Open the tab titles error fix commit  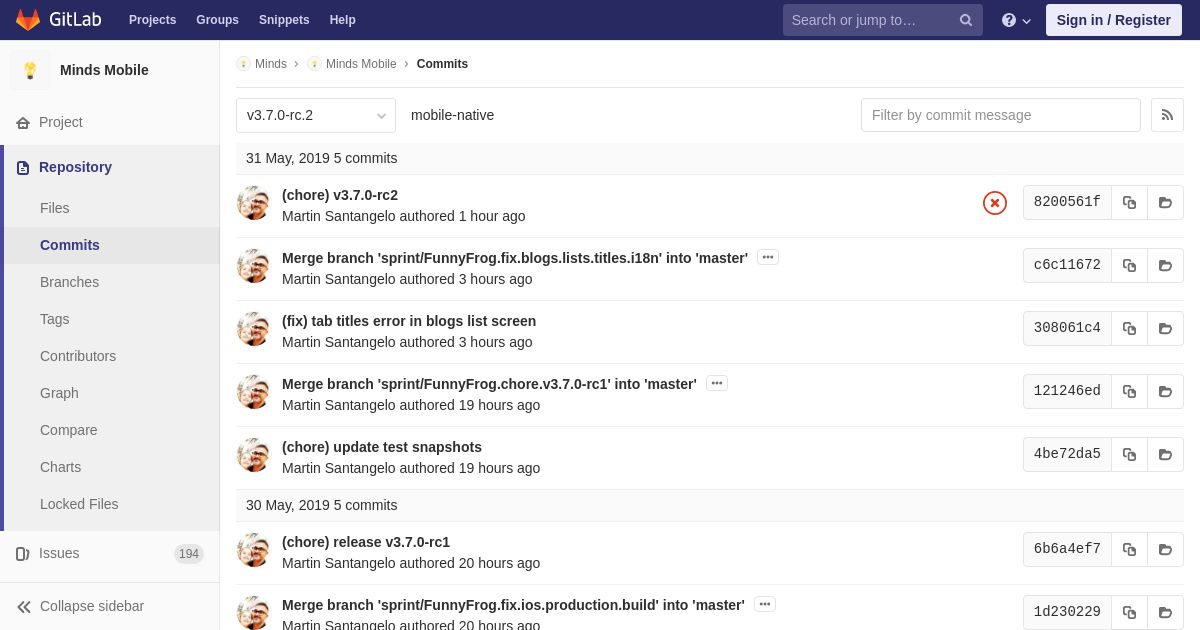coord(409,321)
